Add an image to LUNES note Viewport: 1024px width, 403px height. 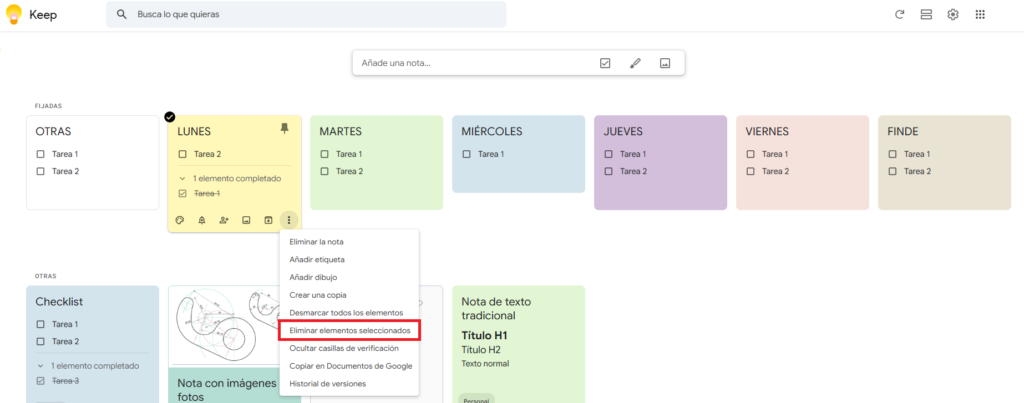(x=246, y=220)
